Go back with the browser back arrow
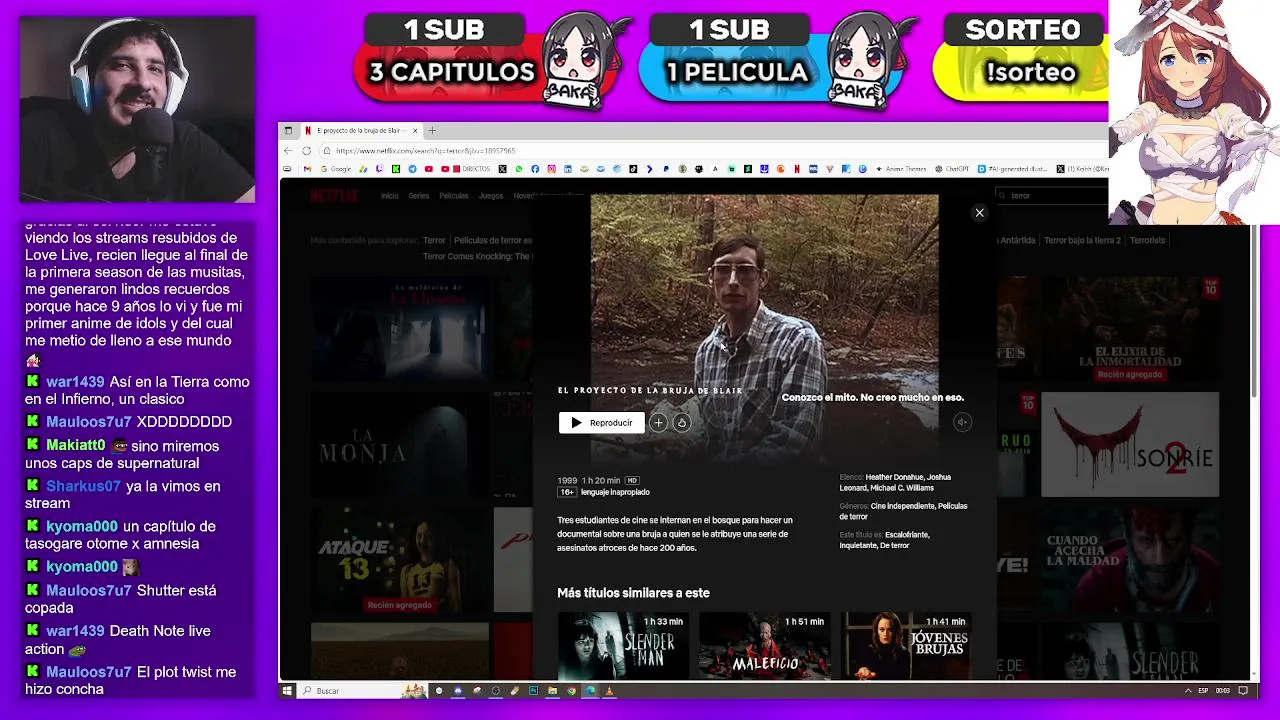Viewport: 1280px width, 720px height. (x=289, y=151)
